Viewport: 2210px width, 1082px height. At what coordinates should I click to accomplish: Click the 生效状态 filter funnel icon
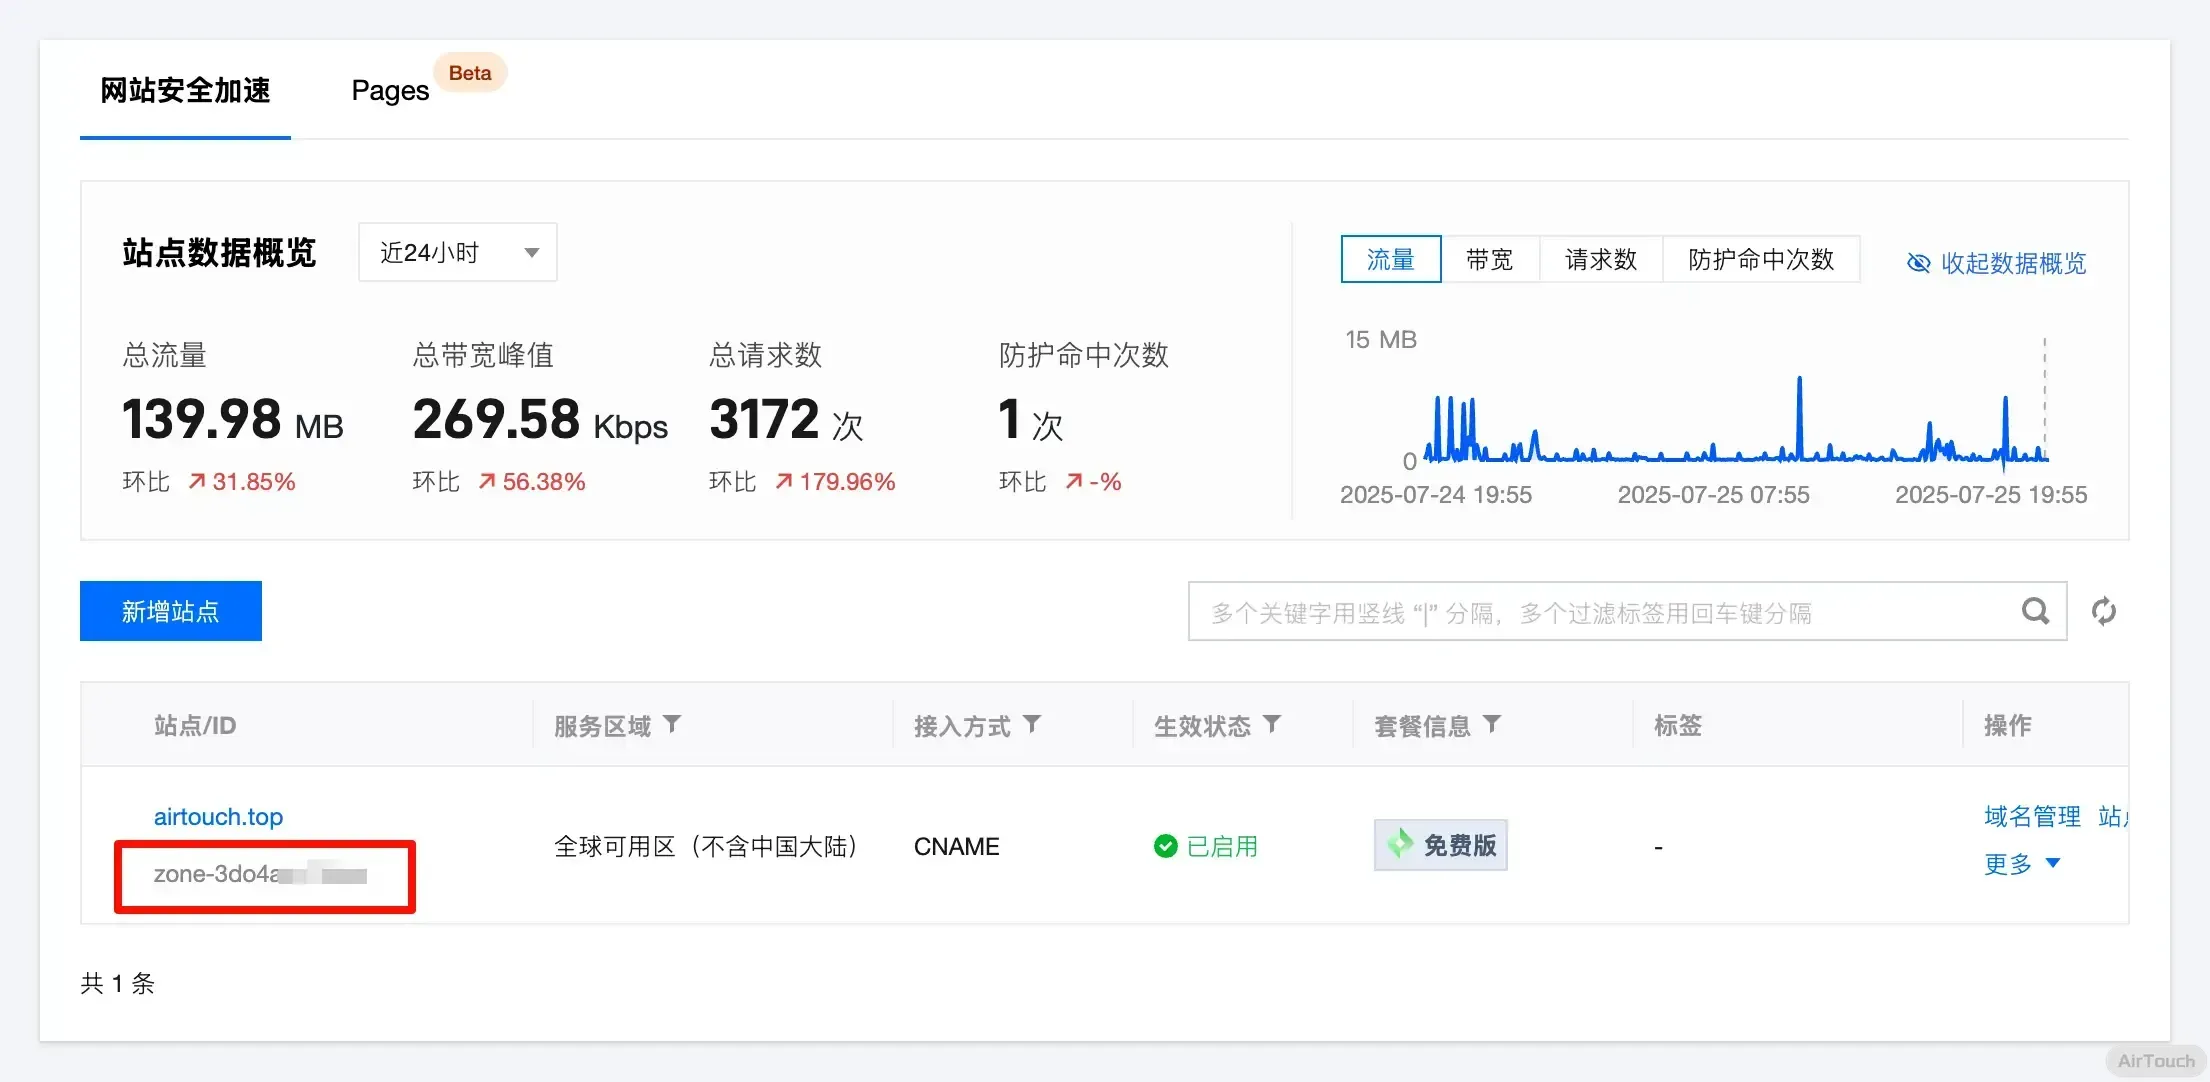(x=1272, y=724)
